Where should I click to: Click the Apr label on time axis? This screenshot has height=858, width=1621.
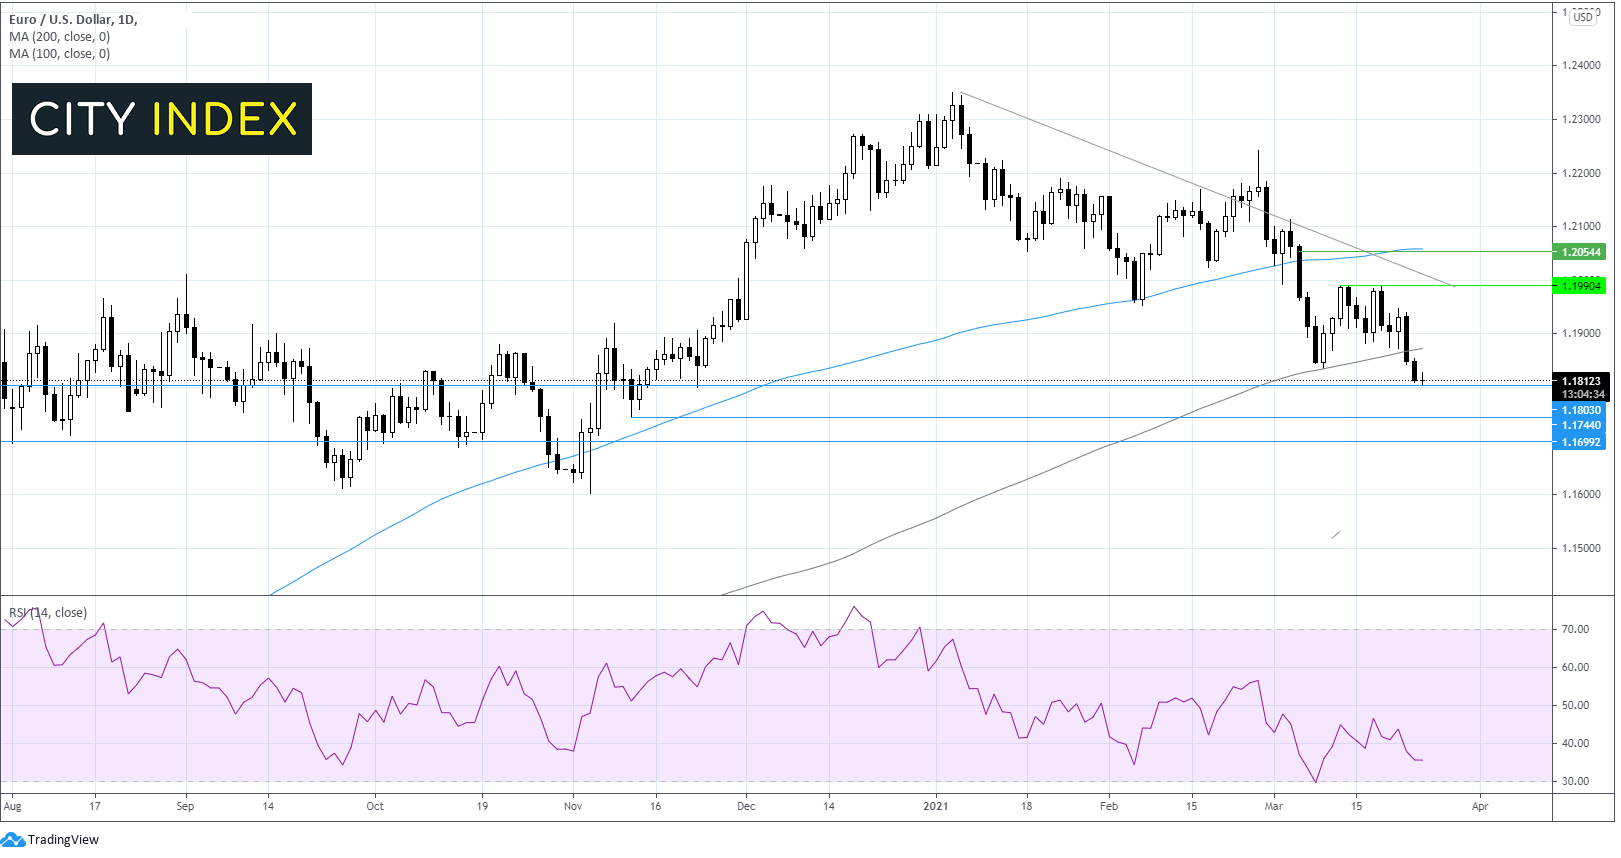(1480, 806)
